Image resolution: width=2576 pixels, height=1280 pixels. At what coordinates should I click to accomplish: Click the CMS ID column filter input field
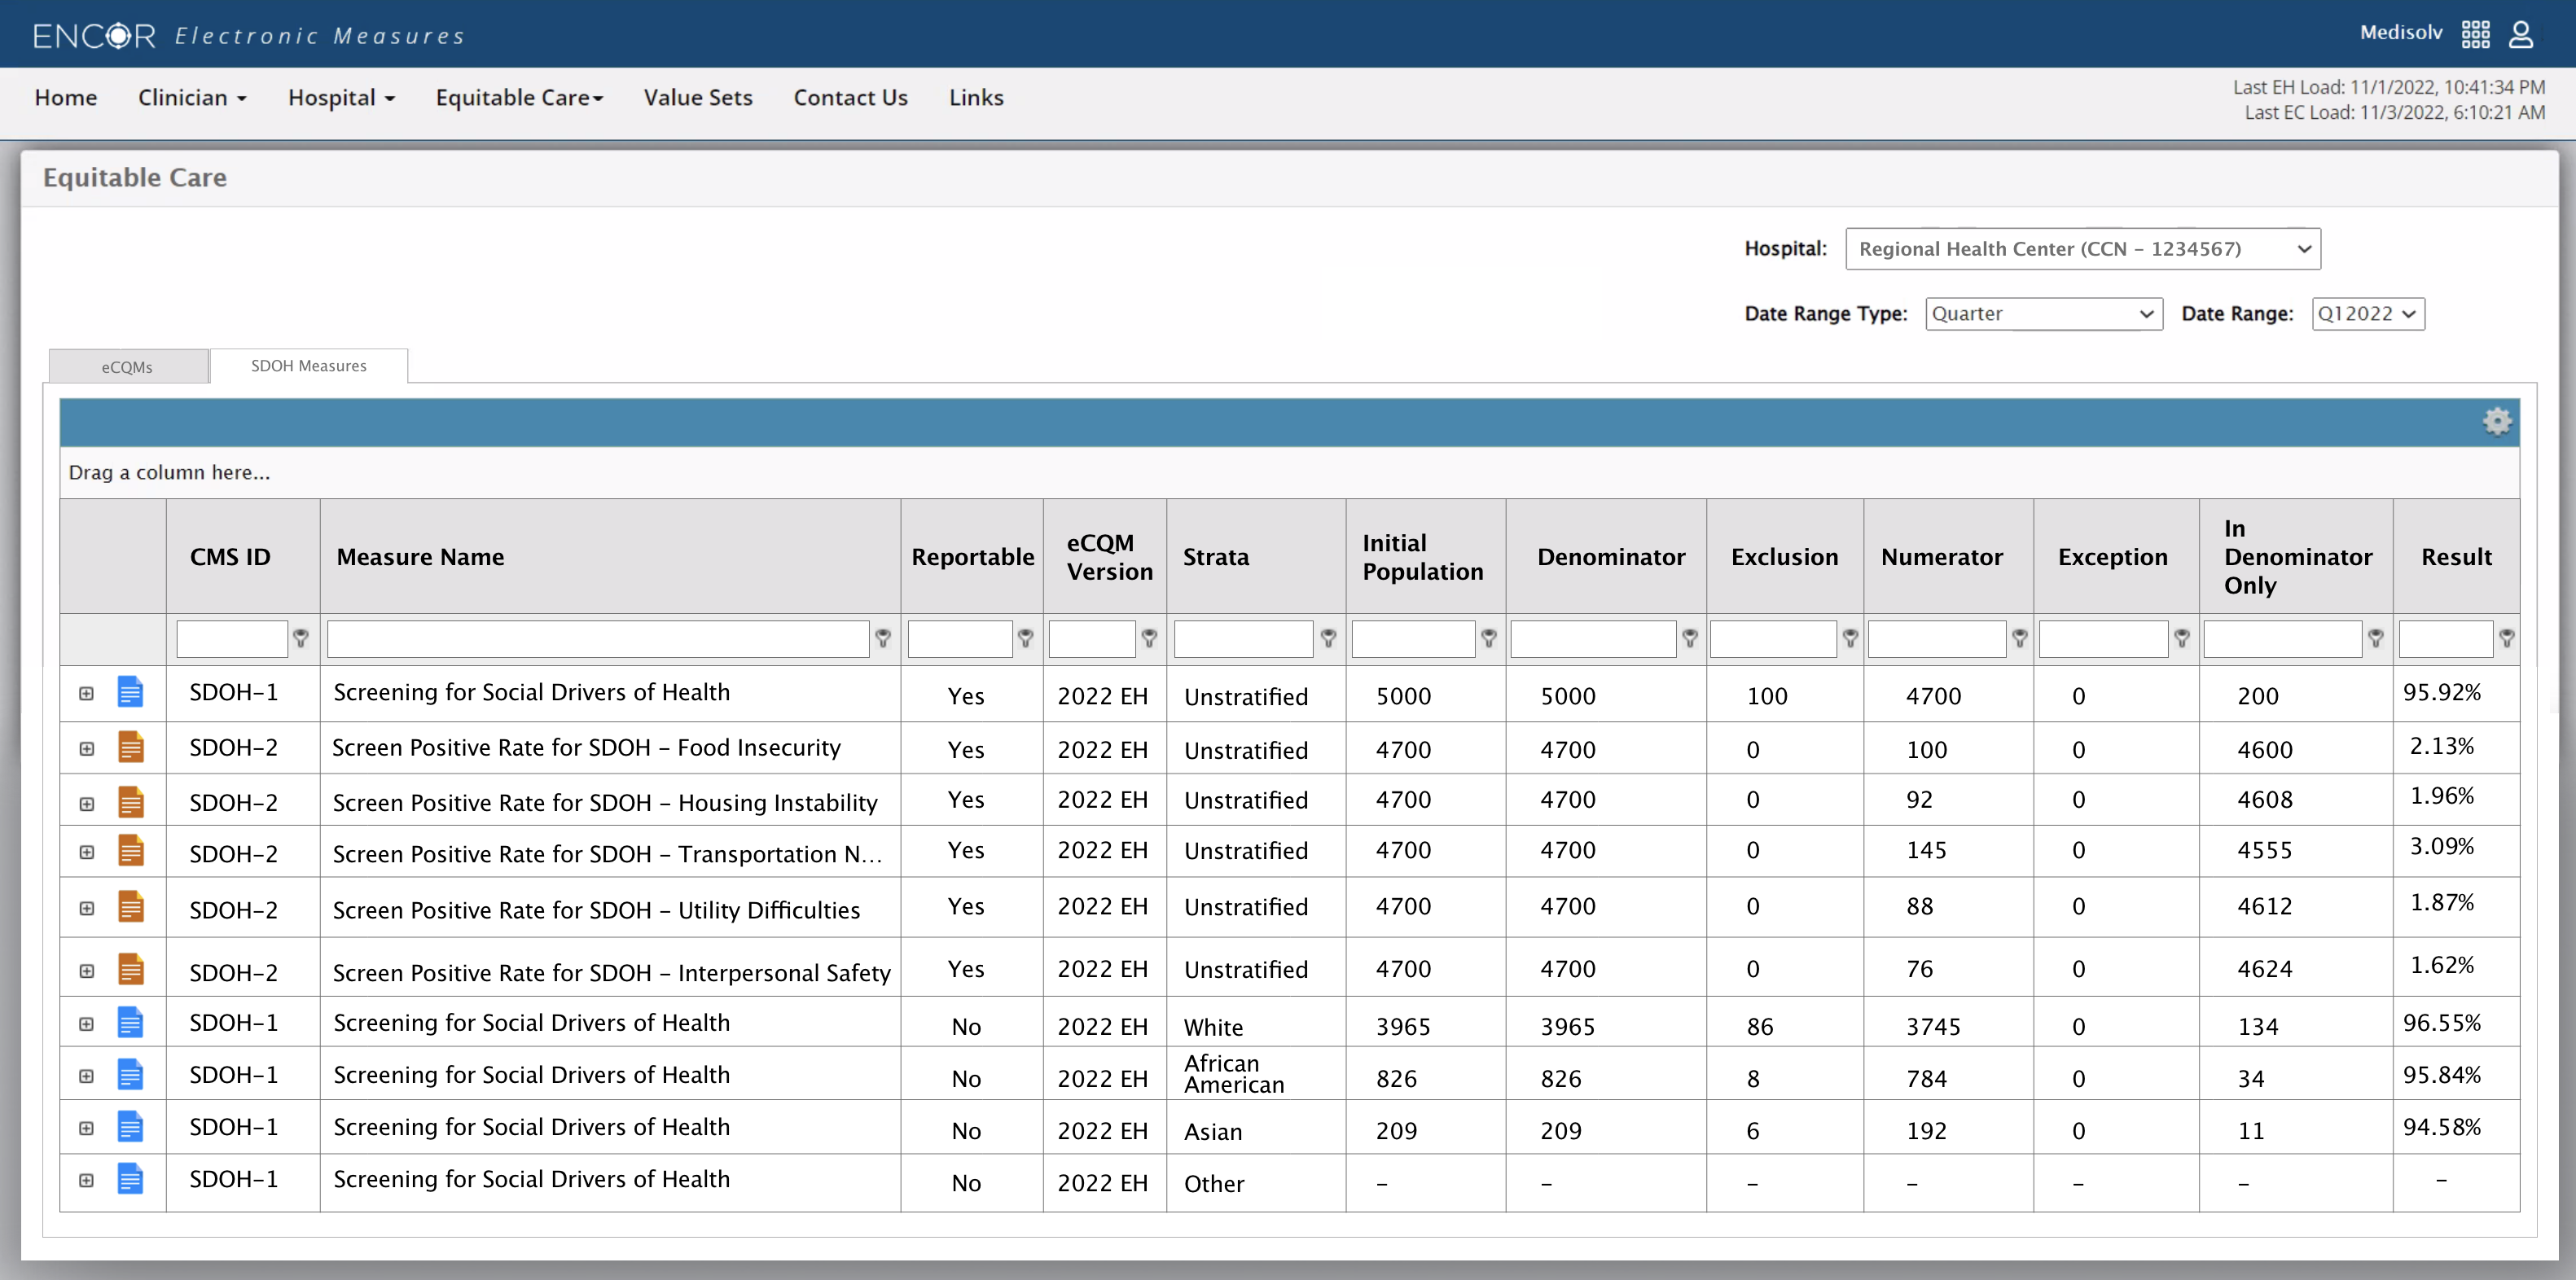pyautogui.click(x=231, y=638)
